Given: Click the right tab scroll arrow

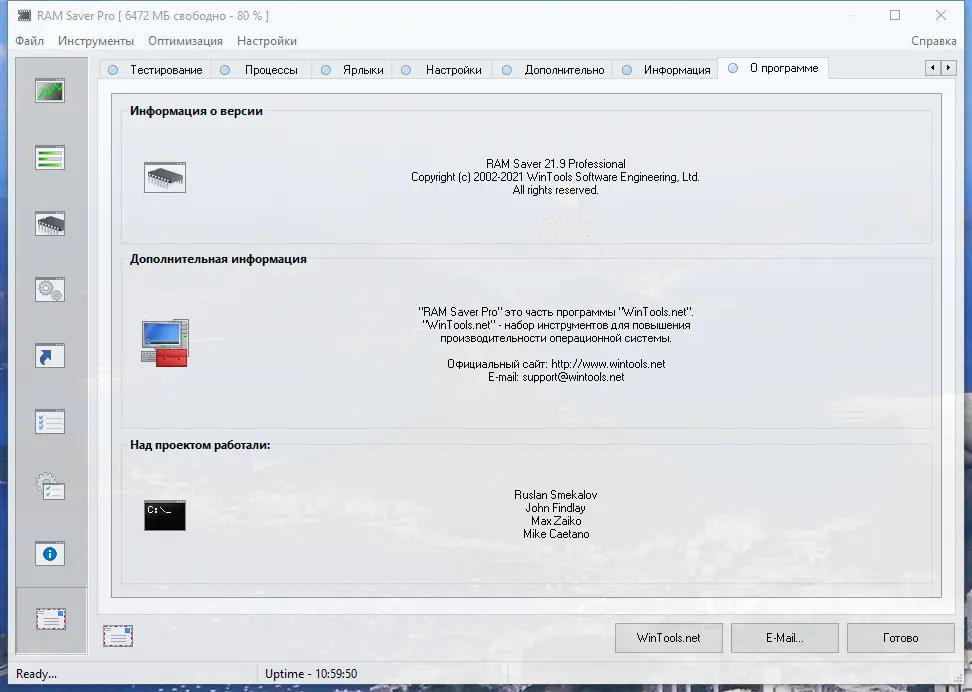Looking at the screenshot, I should [x=949, y=67].
